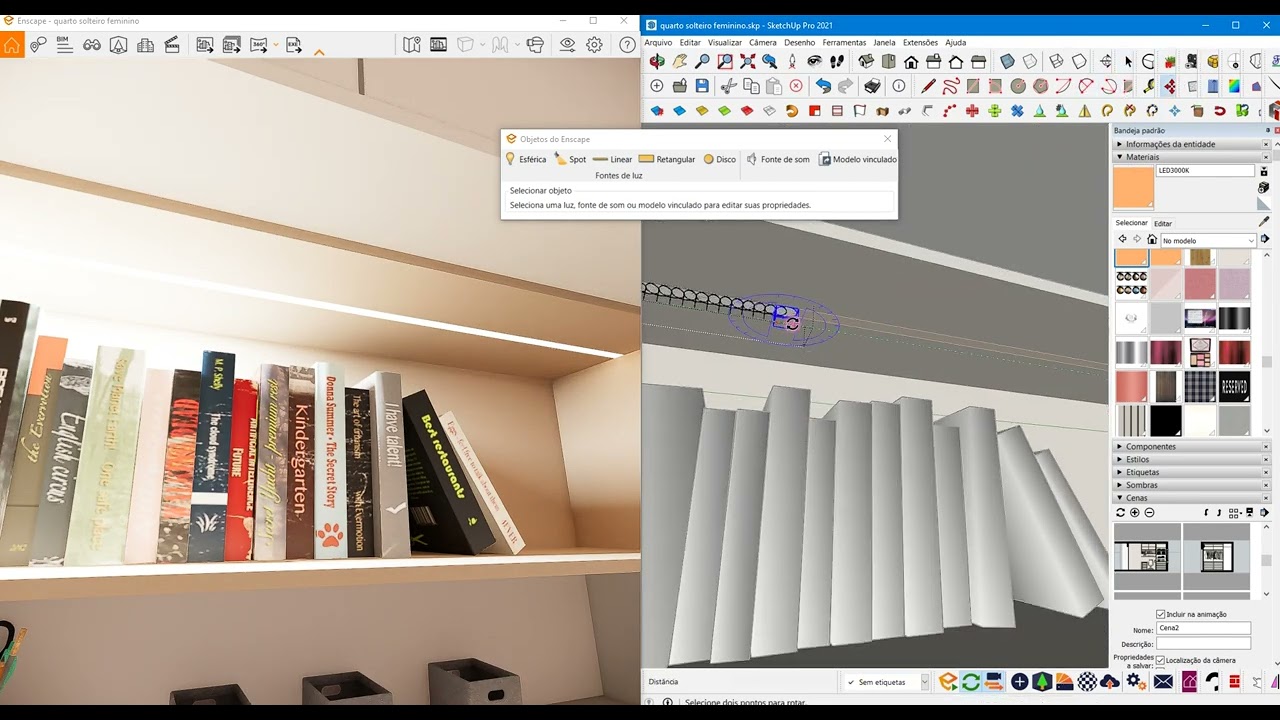Image resolution: width=1280 pixels, height=720 pixels.
Task: Click Fonte de som button
Action: pos(778,159)
